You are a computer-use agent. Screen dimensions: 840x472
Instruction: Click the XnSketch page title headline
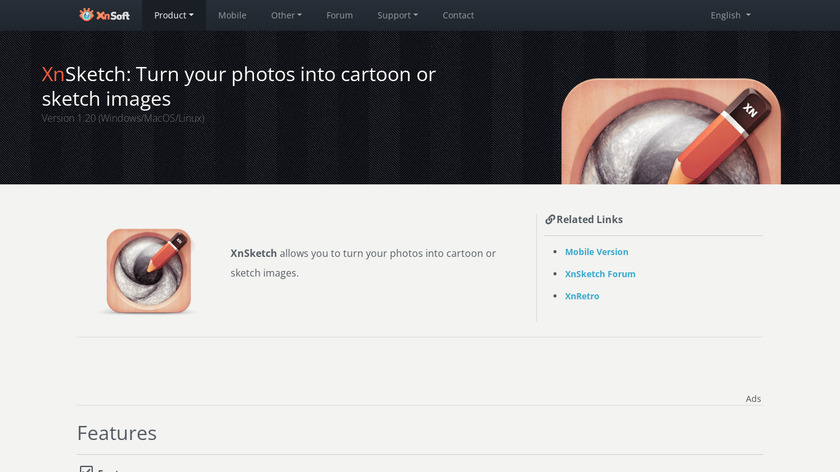[x=239, y=86]
